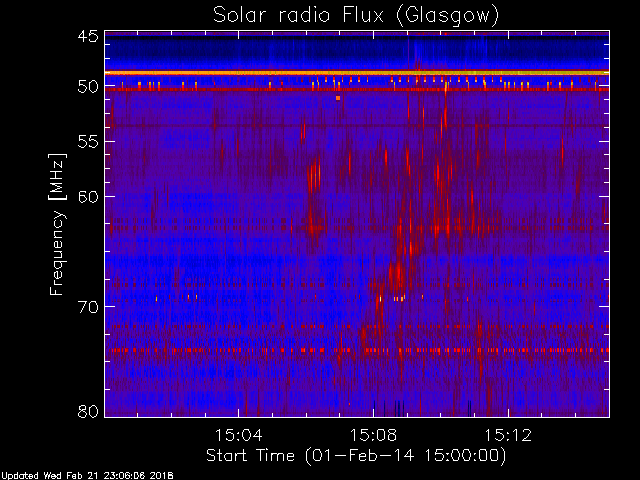Click the '50' frequency tick label
This screenshot has width=640, height=480.
88,87
